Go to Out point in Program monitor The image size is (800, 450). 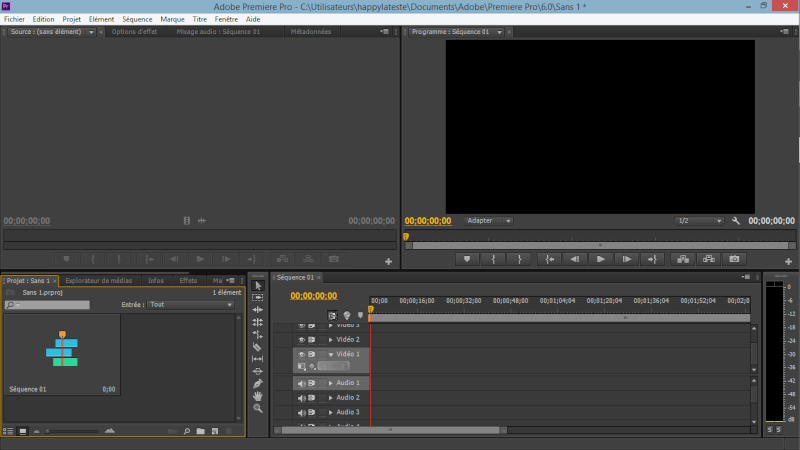[652, 259]
